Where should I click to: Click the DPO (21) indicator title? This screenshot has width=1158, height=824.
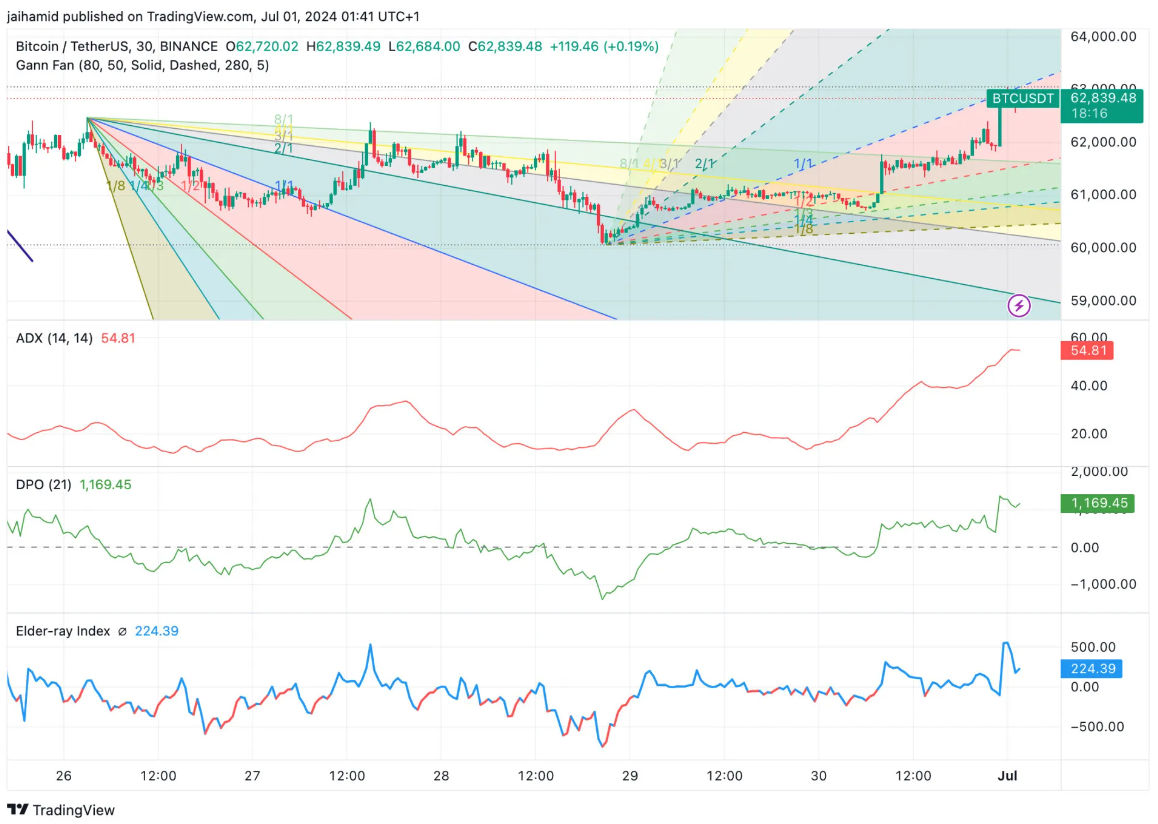coord(43,484)
